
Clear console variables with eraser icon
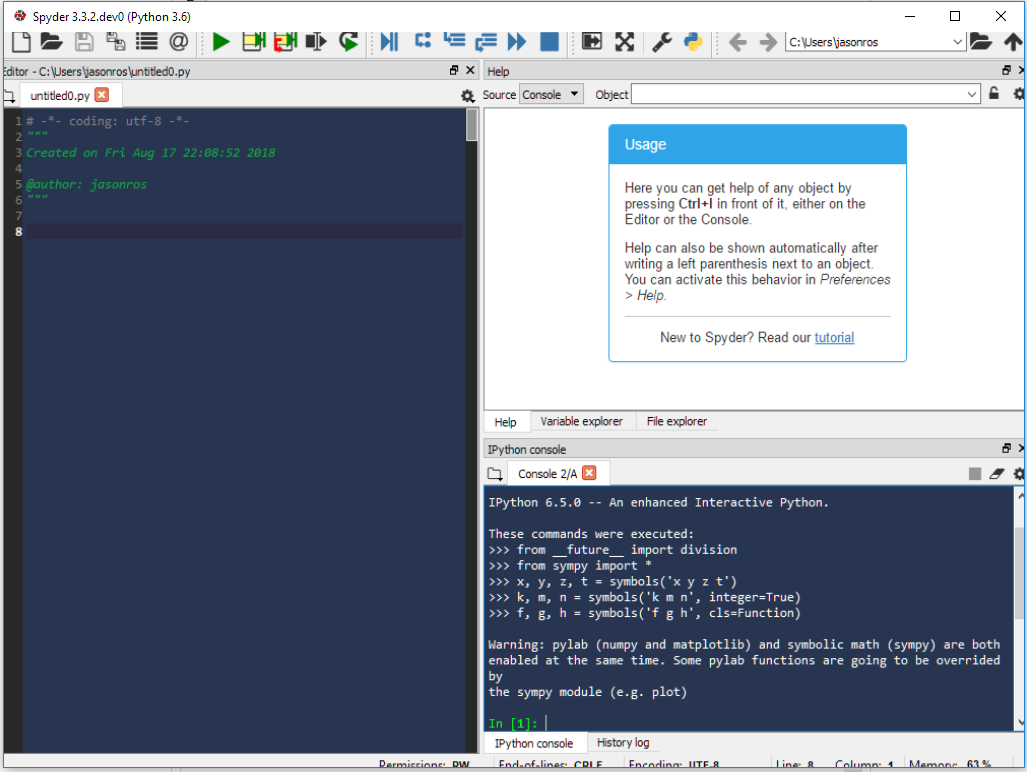click(997, 473)
